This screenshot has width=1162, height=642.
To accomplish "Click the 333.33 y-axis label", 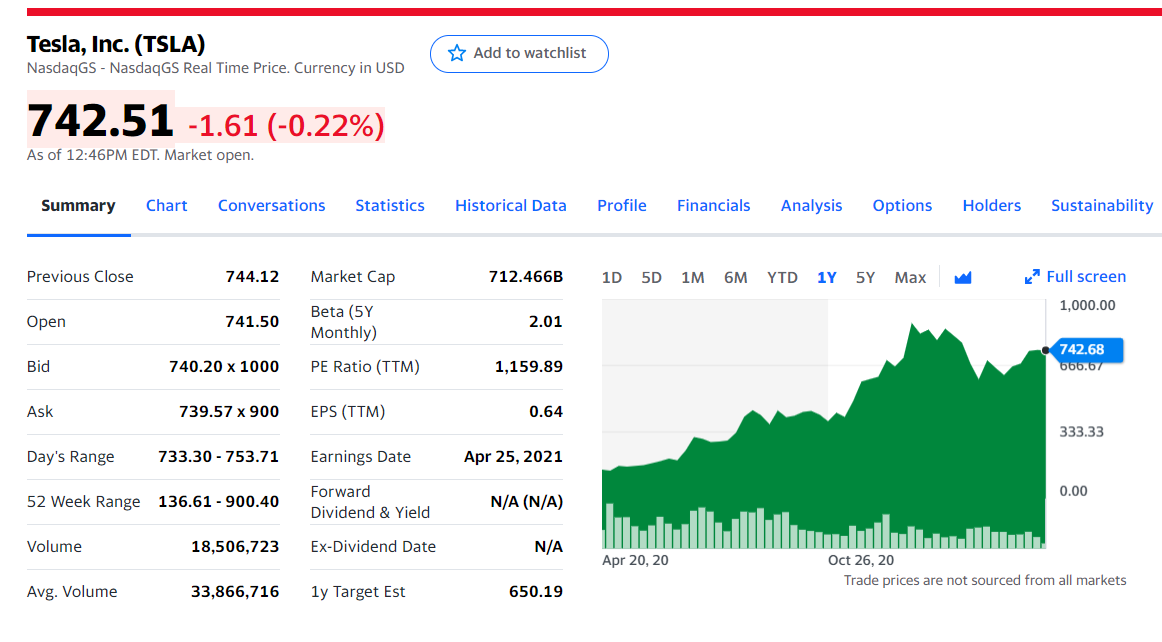I will pyautogui.click(x=1081, y=431).
